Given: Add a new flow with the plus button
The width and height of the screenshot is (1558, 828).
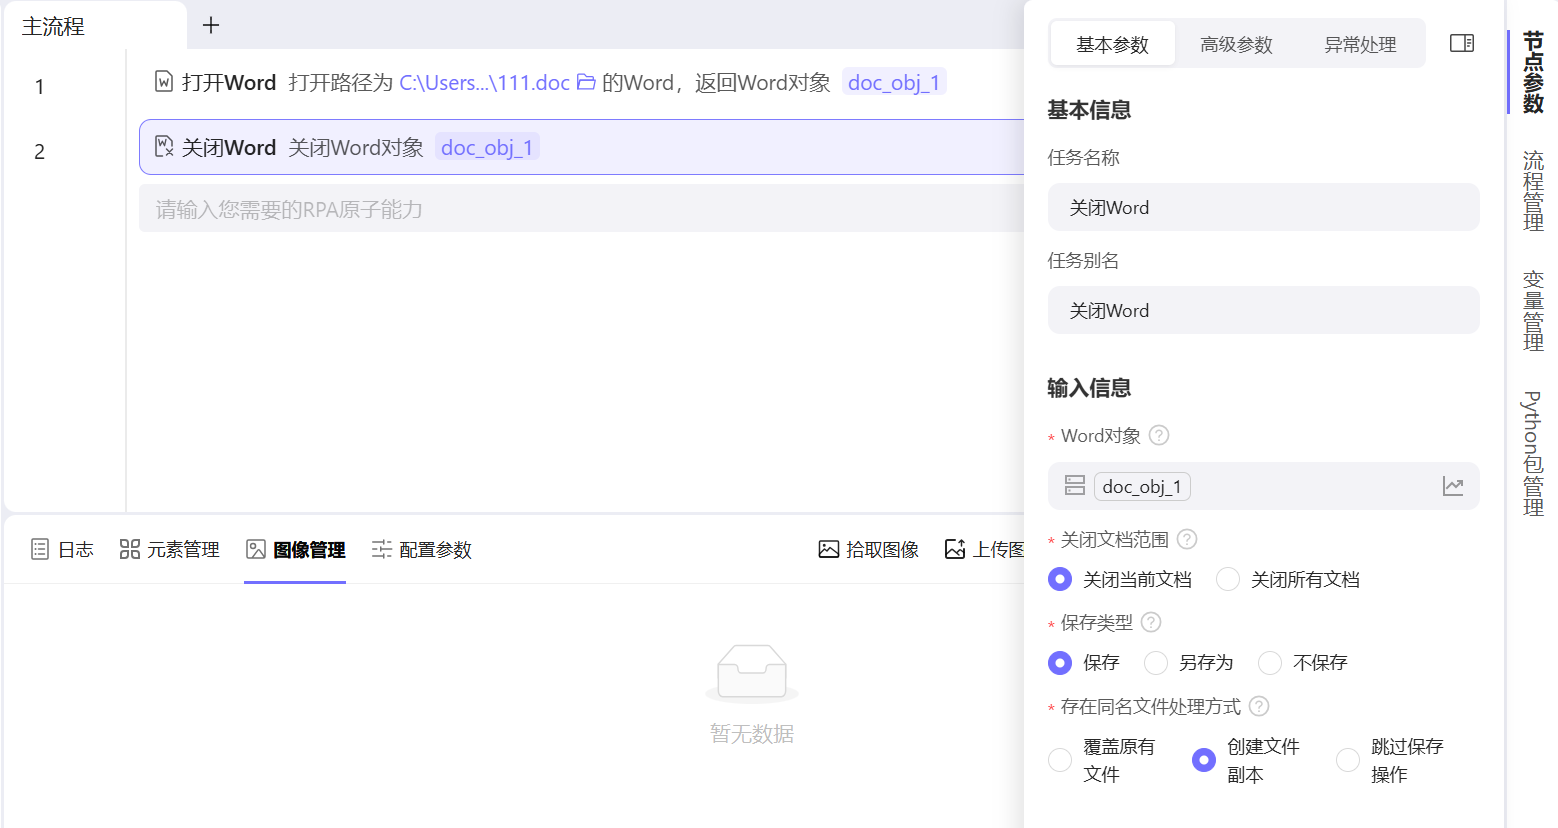Looking at the screenshot, I should (x=210, y=24).
